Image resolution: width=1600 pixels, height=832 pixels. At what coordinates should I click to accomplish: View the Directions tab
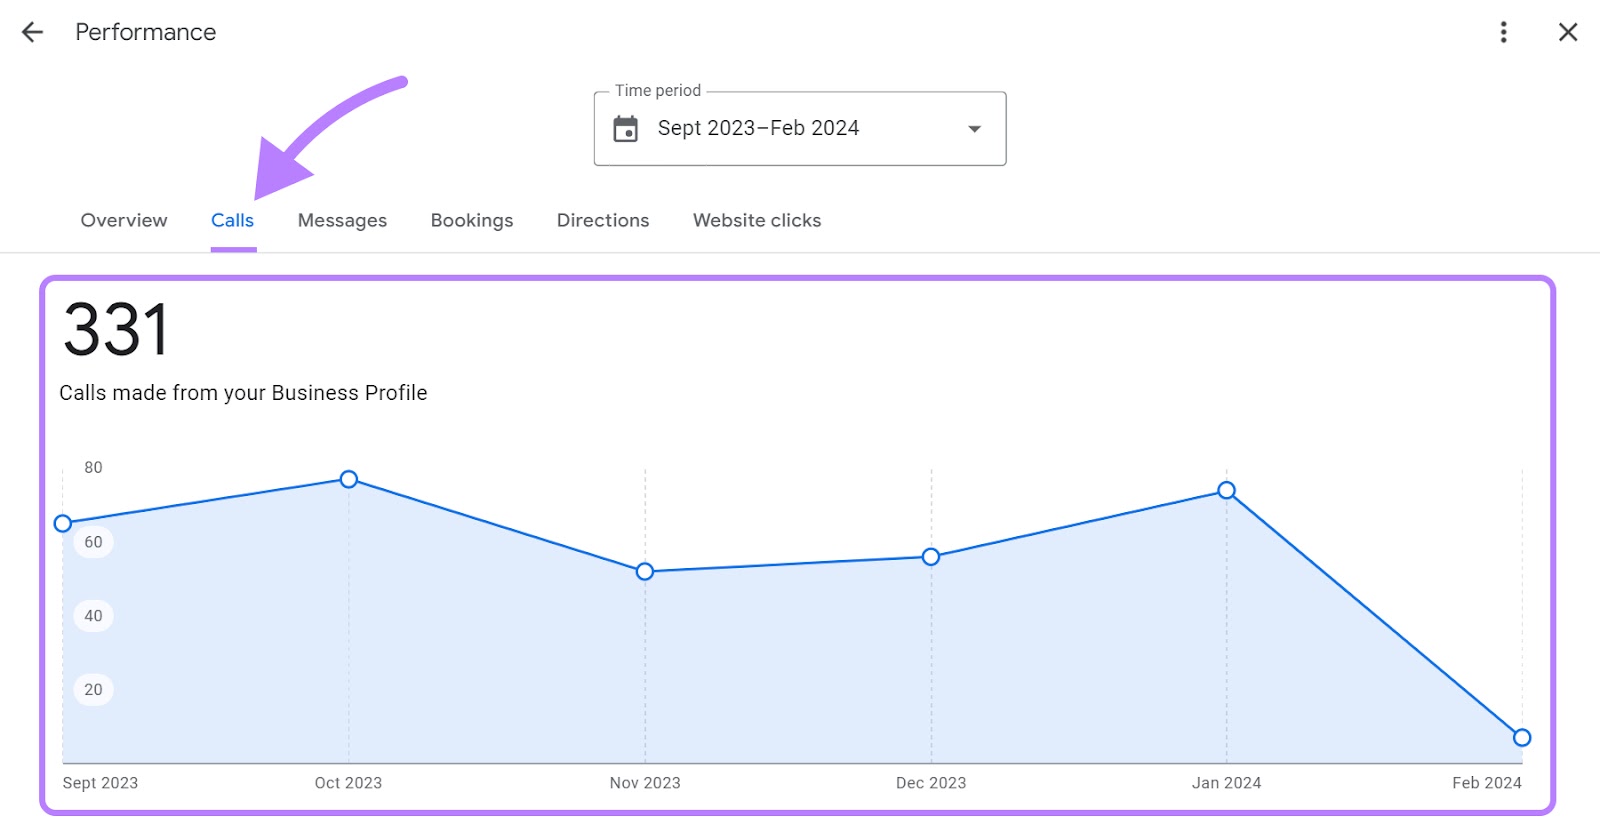603,220
